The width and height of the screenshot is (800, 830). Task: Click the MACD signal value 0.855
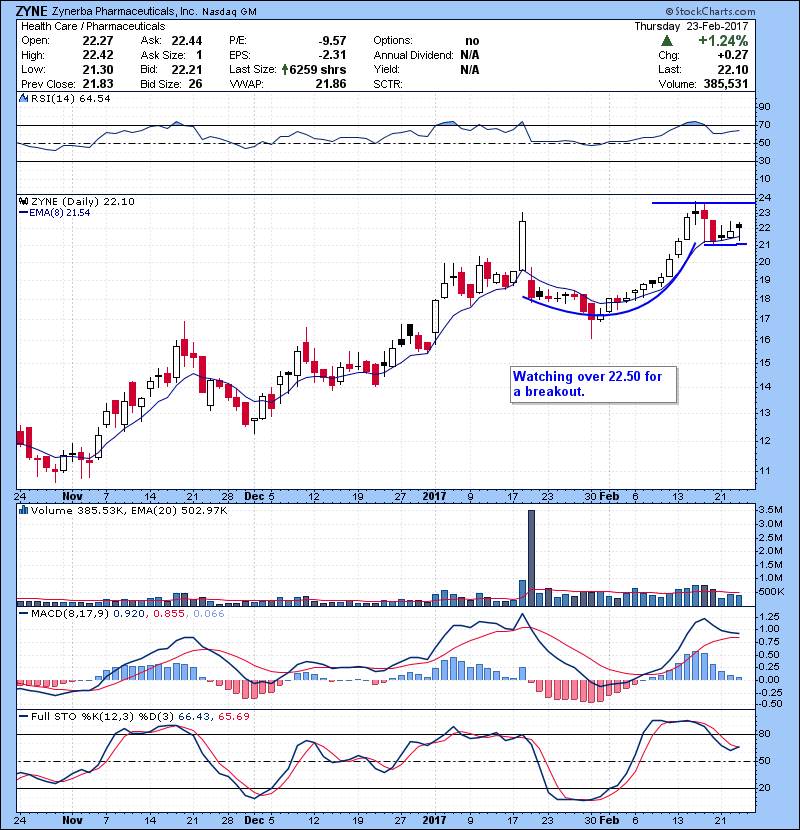tap(169, 614)
